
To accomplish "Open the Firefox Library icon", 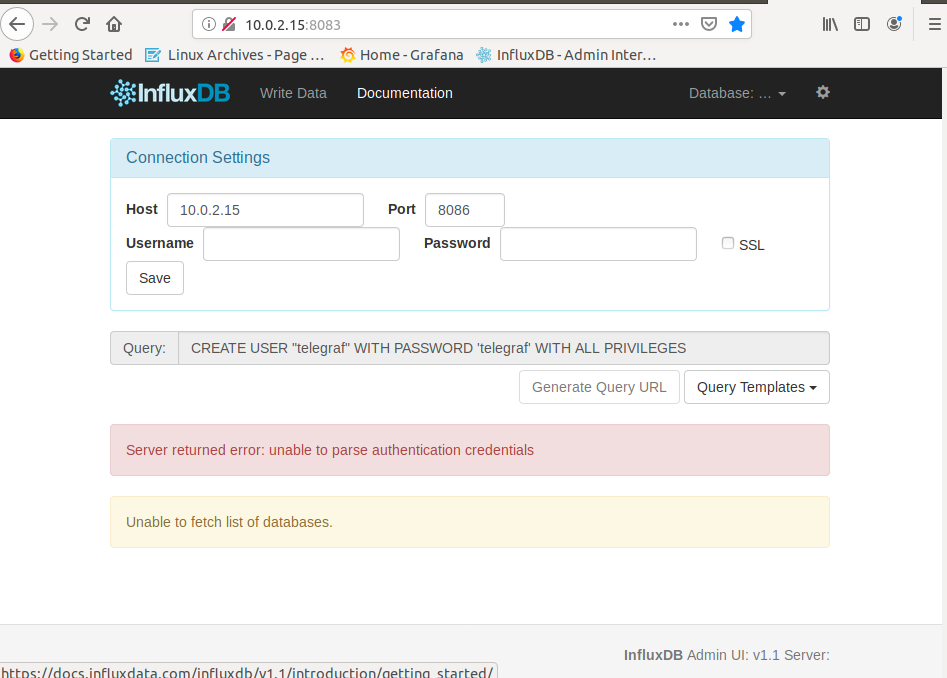I will (x=830, y=24).
